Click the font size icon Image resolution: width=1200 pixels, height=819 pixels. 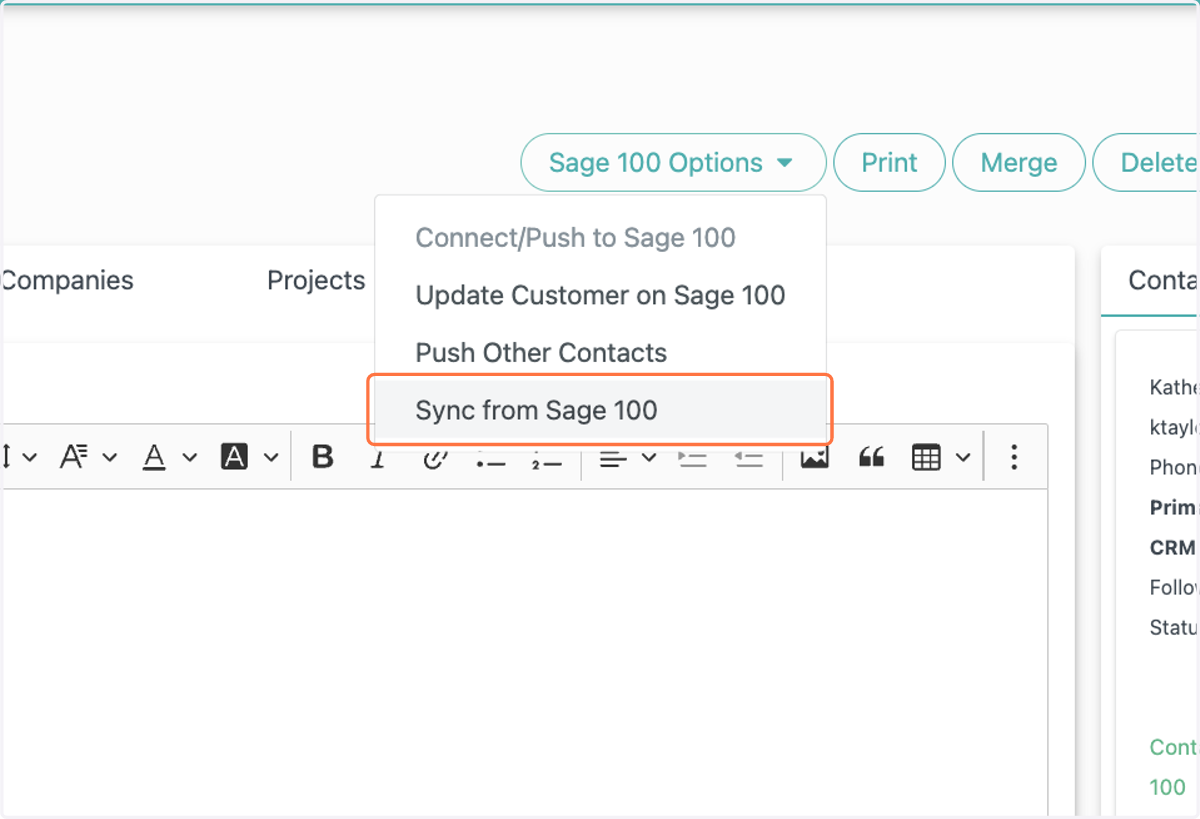tap(74, 457)
